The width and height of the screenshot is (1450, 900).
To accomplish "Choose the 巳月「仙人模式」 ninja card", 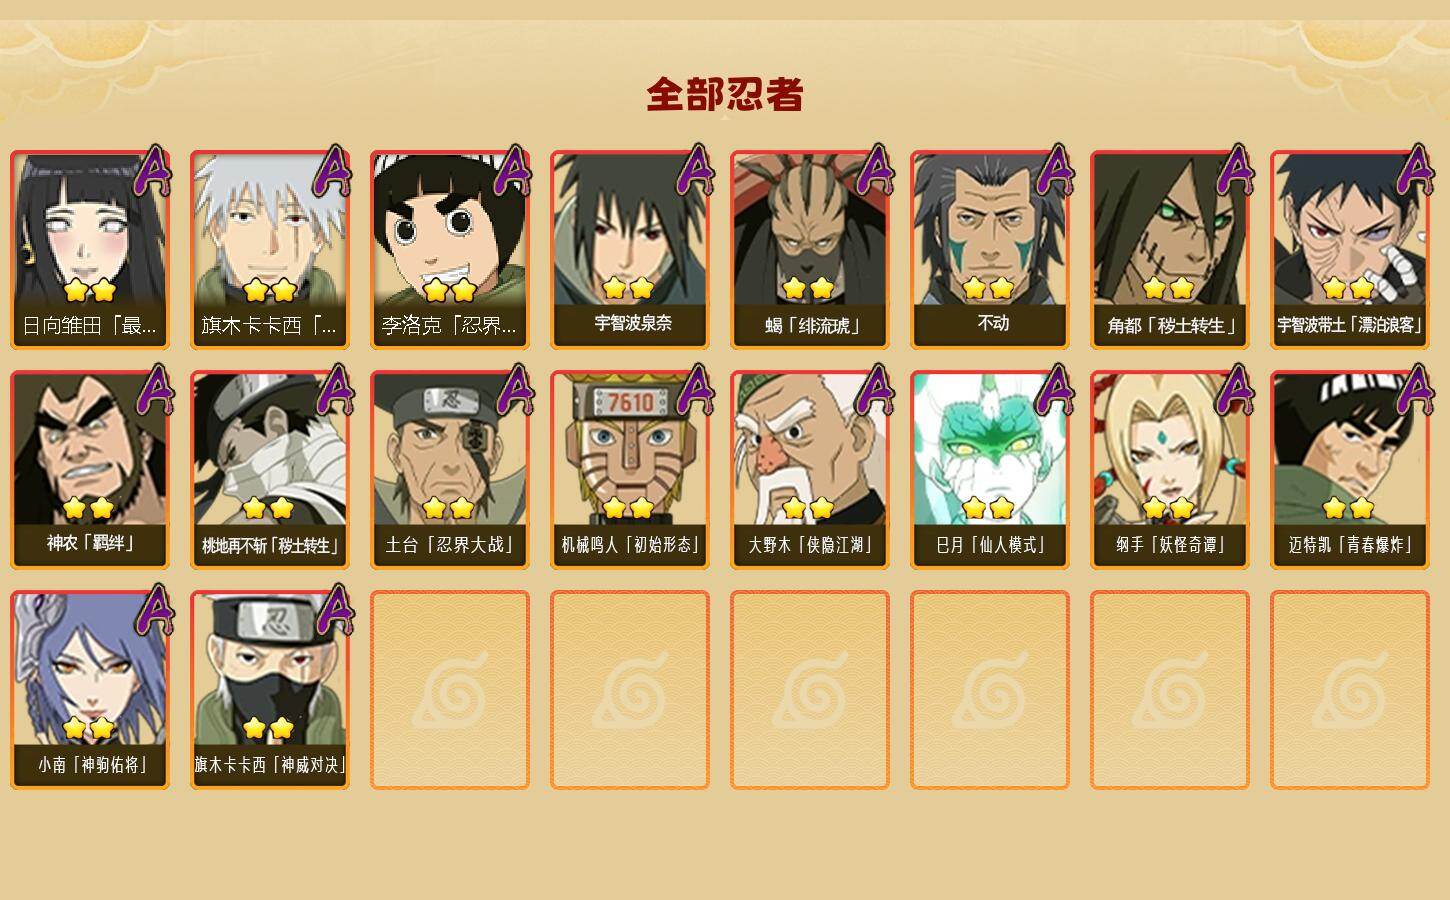I will 990,470.
